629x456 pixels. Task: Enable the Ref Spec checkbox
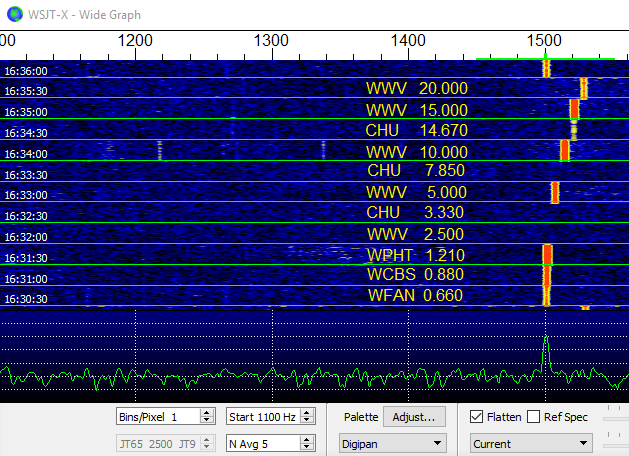534,417
